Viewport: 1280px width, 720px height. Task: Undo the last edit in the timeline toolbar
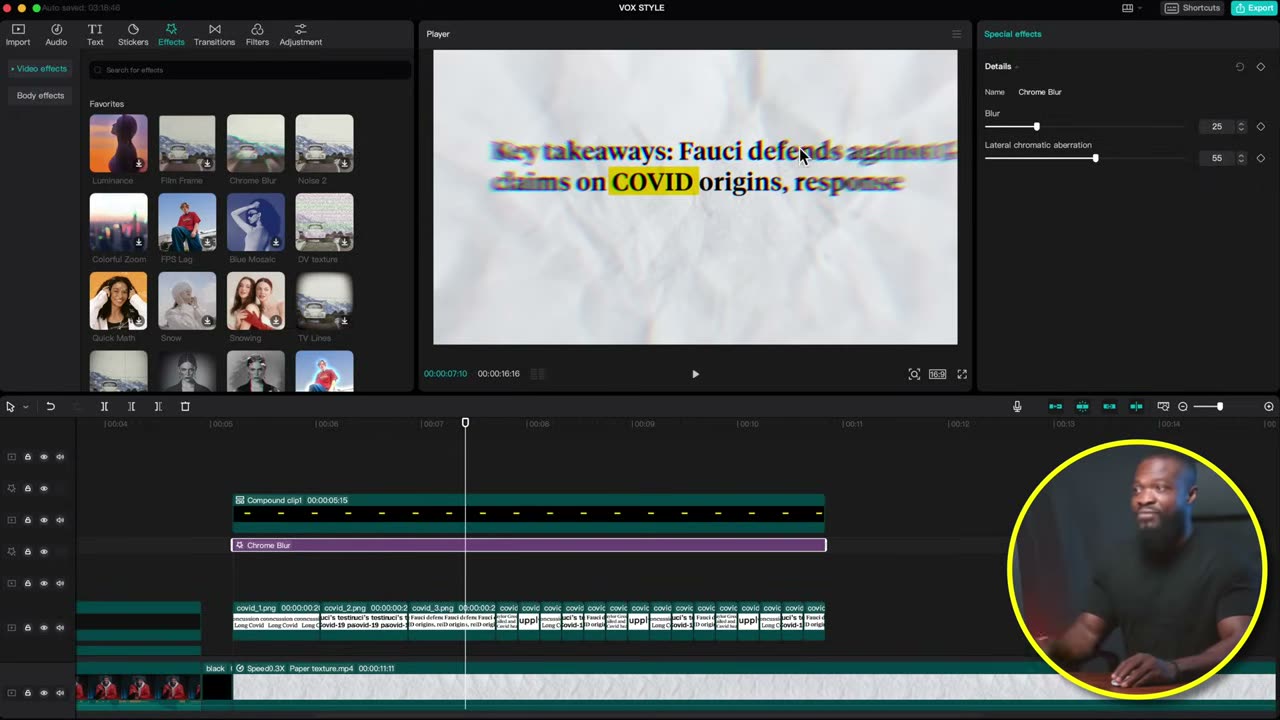tap(50, 407)
